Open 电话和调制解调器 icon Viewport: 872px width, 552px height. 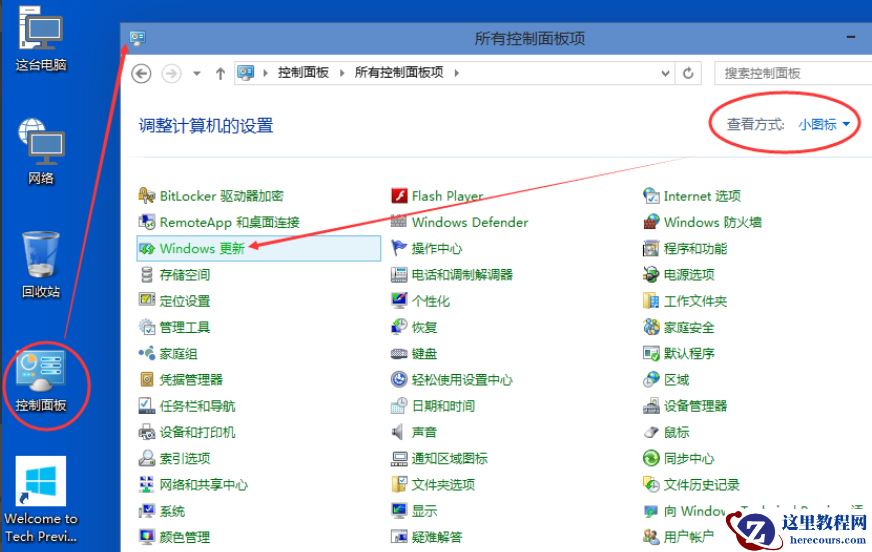(399, 275)
